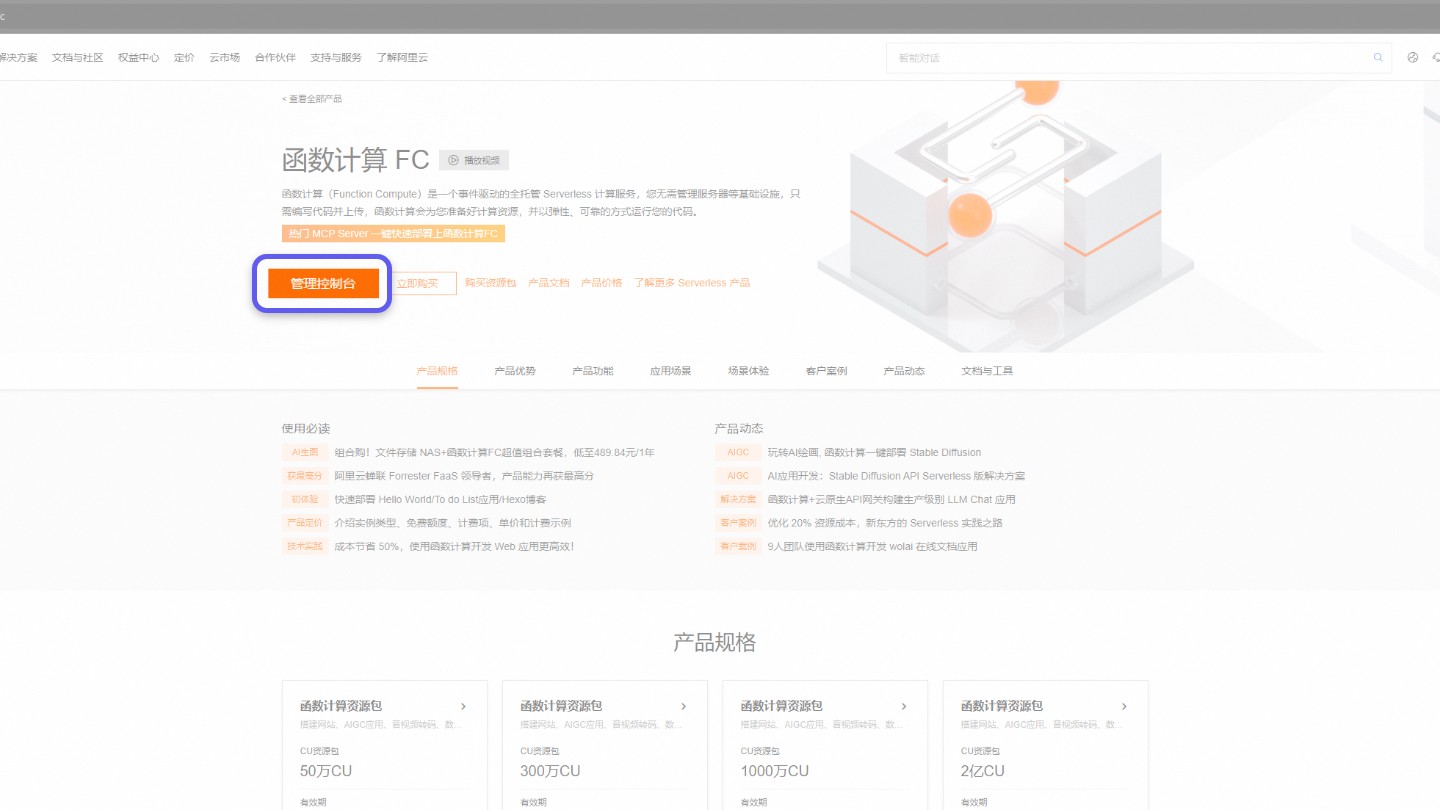
Task: Click the search magnifier icon
Action: 1379,58
